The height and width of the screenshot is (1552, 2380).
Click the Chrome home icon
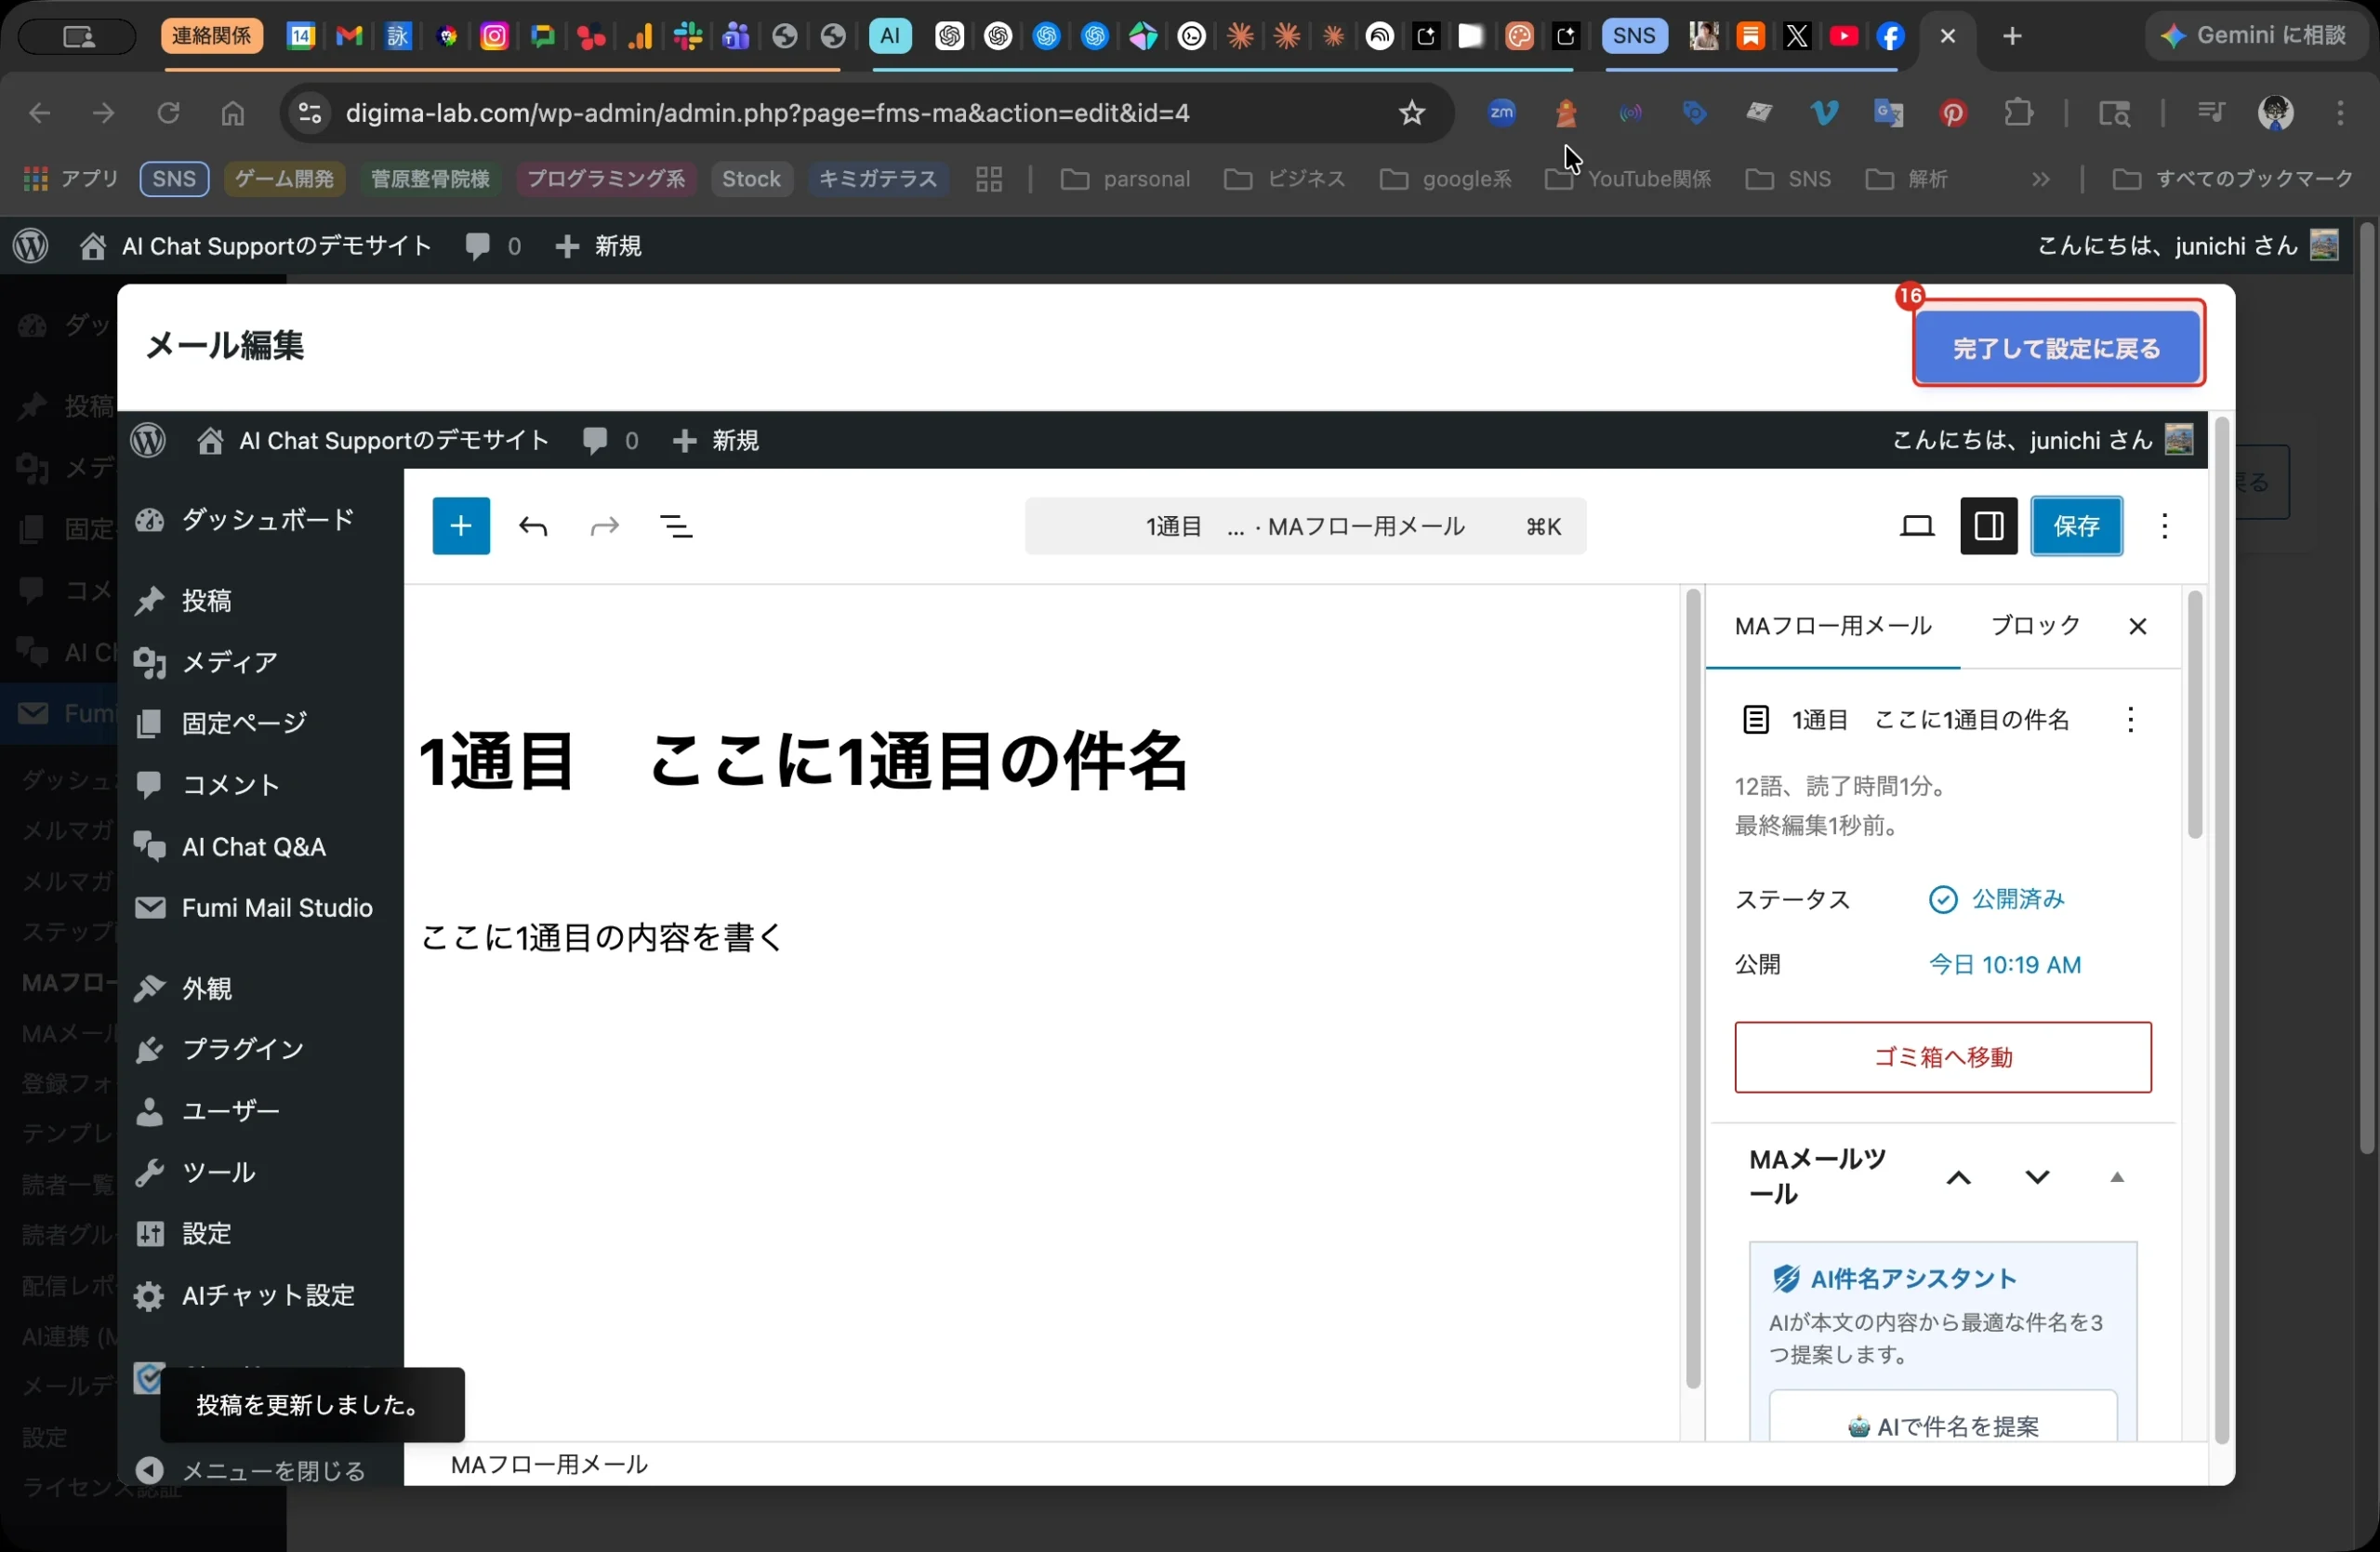tap(233, 113)
